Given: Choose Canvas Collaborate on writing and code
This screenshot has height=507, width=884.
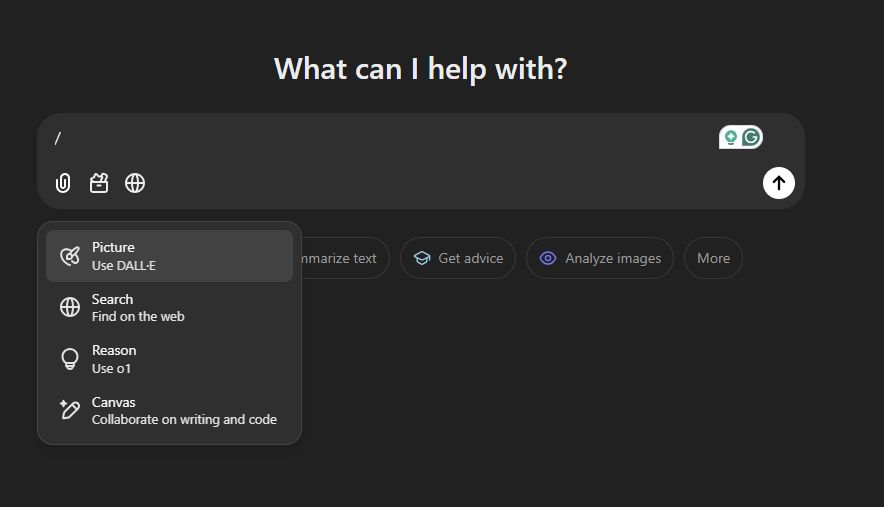Looking at the screenshot, I should (x=169, y=411).
